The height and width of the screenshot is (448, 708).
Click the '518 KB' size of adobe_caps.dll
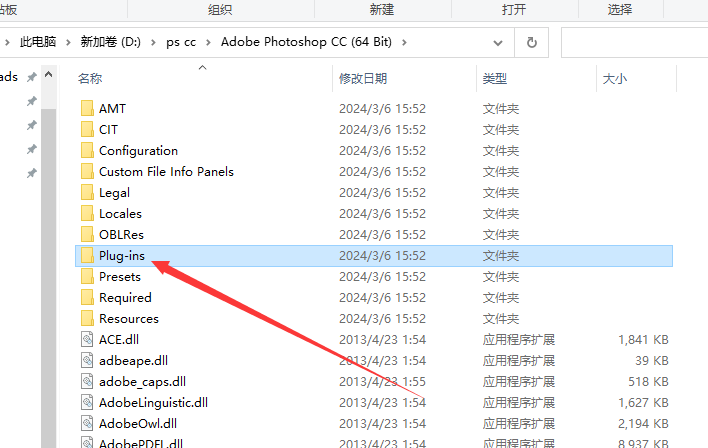(648, 382)
